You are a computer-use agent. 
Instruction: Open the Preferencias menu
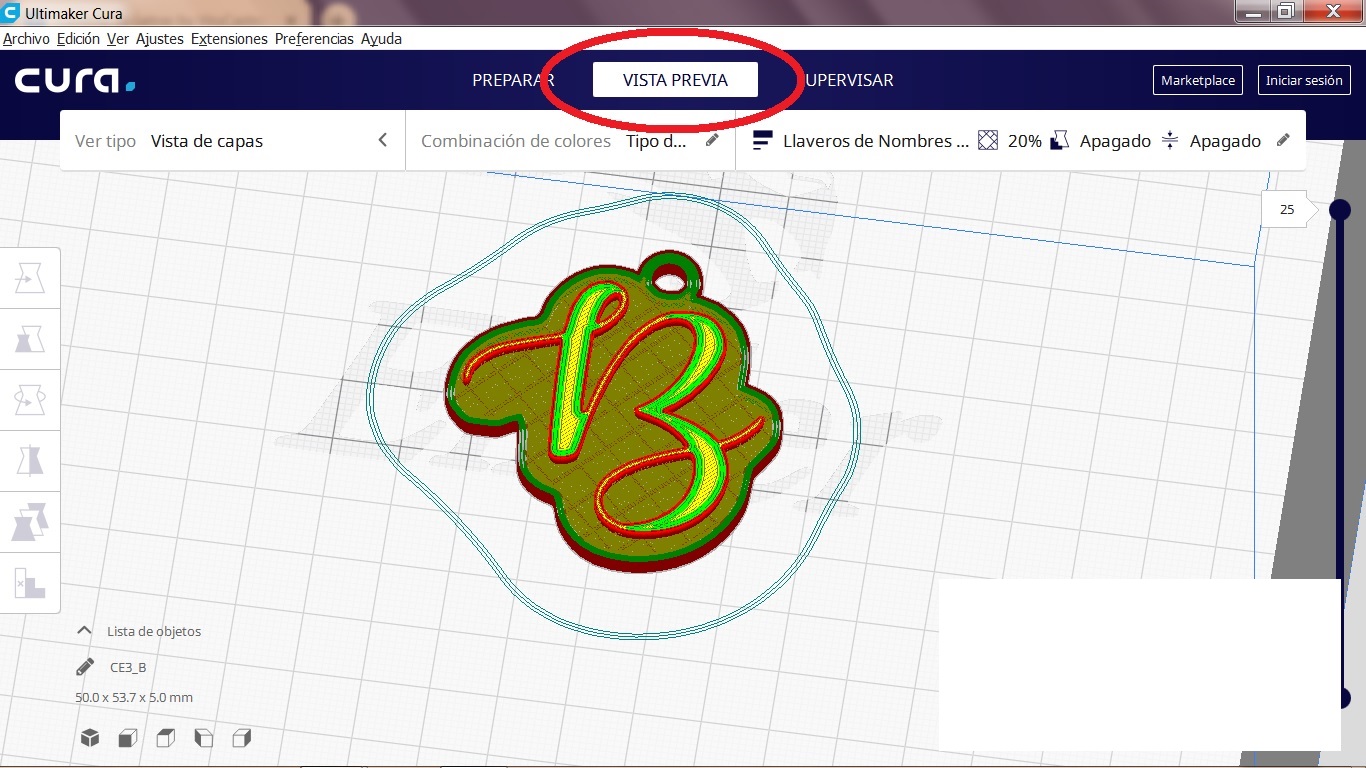(314, 39)
